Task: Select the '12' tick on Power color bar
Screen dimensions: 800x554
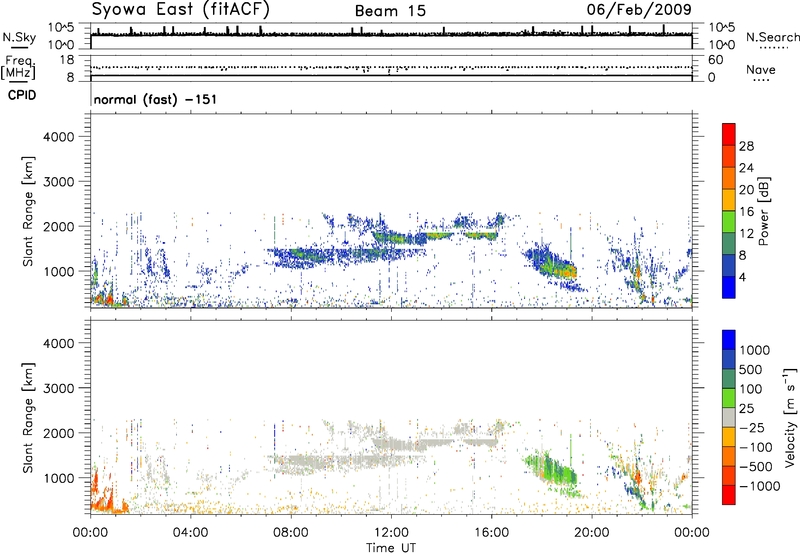Action: (x=746, y=234)
